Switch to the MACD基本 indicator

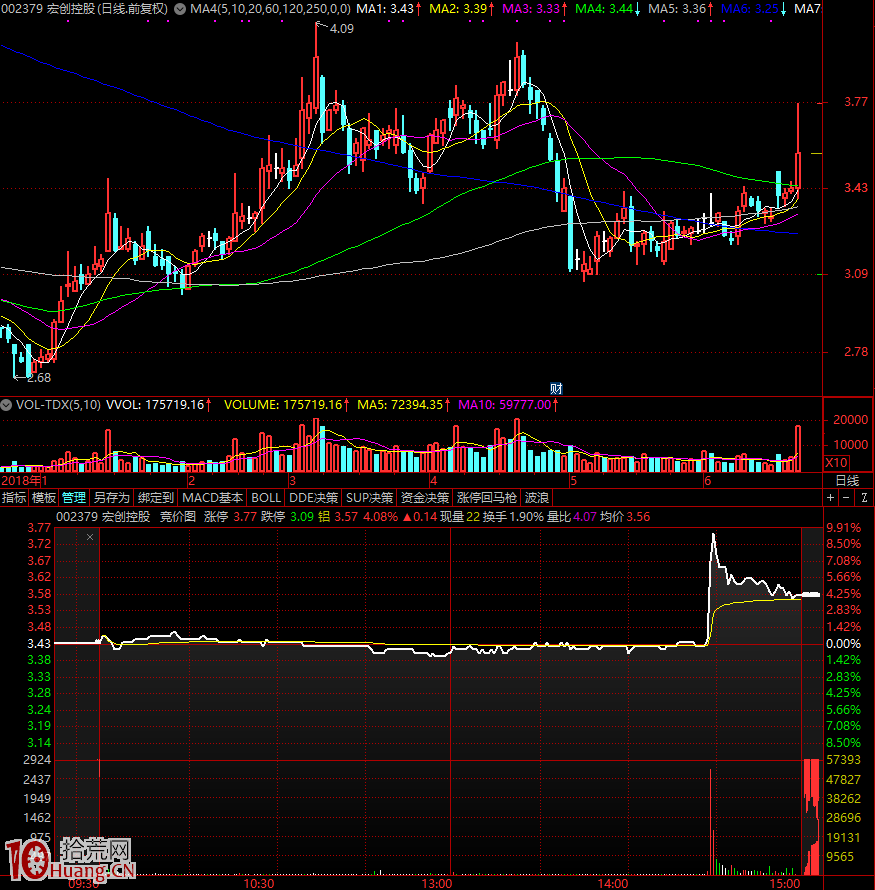tap(212, 498)
